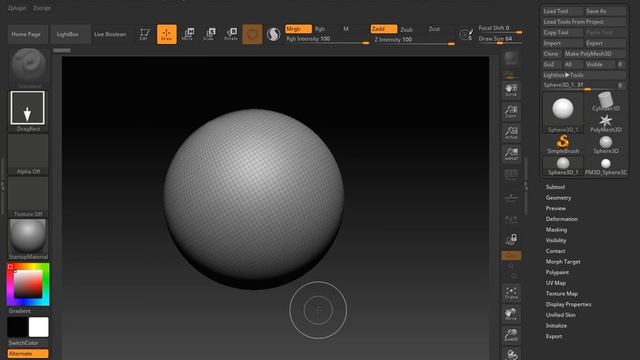Expand the UV Map section
This screenshot has width=640, height=360.
(556, 283)
